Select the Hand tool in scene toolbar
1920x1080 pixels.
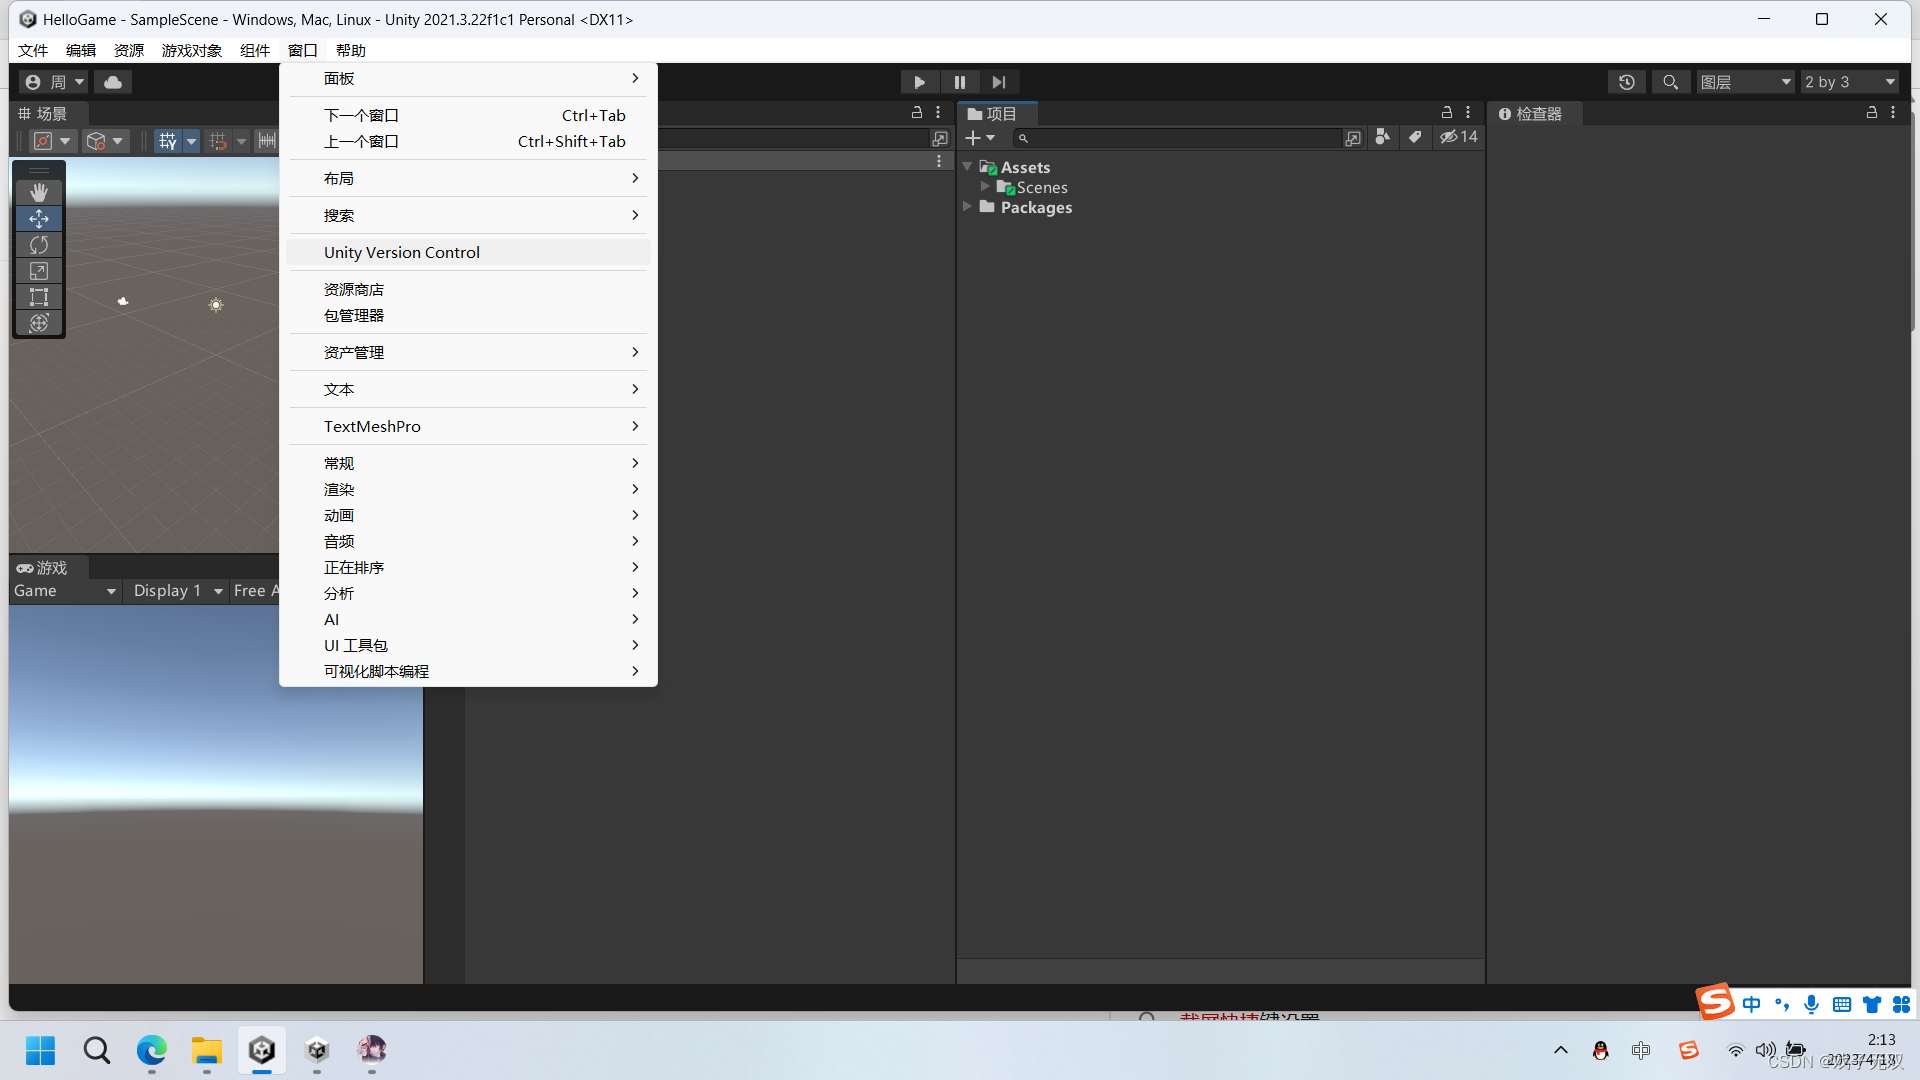(x=39, y=192)
